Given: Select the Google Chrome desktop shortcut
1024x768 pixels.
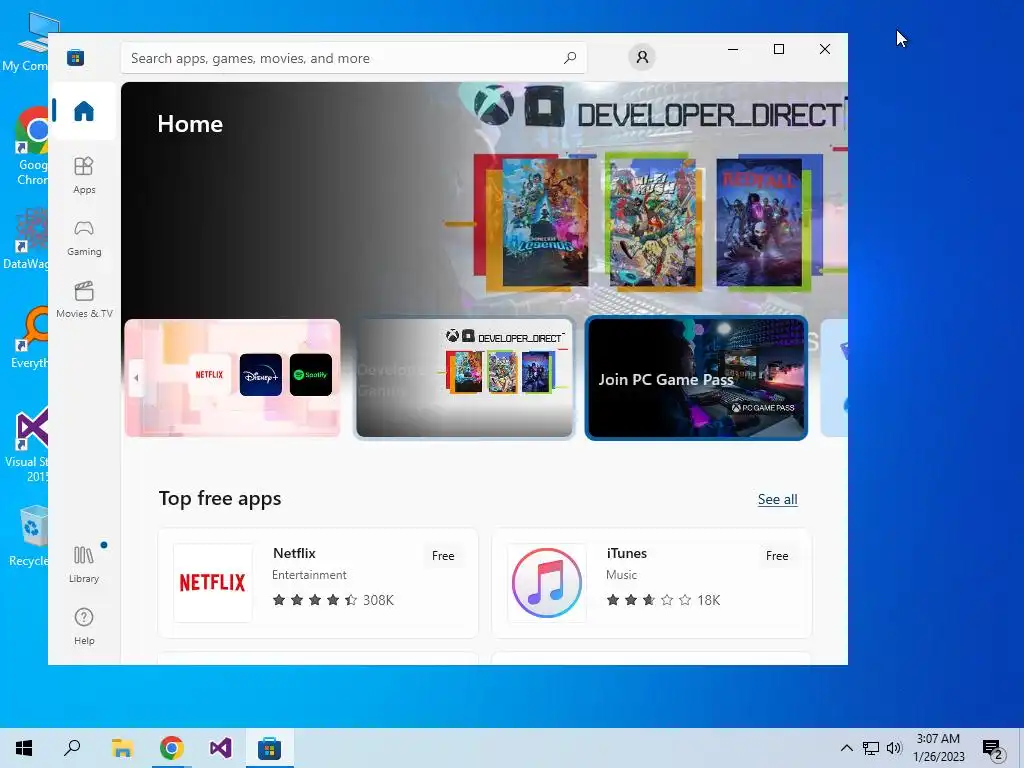Looking at the screenshot, I should [31, 146].
